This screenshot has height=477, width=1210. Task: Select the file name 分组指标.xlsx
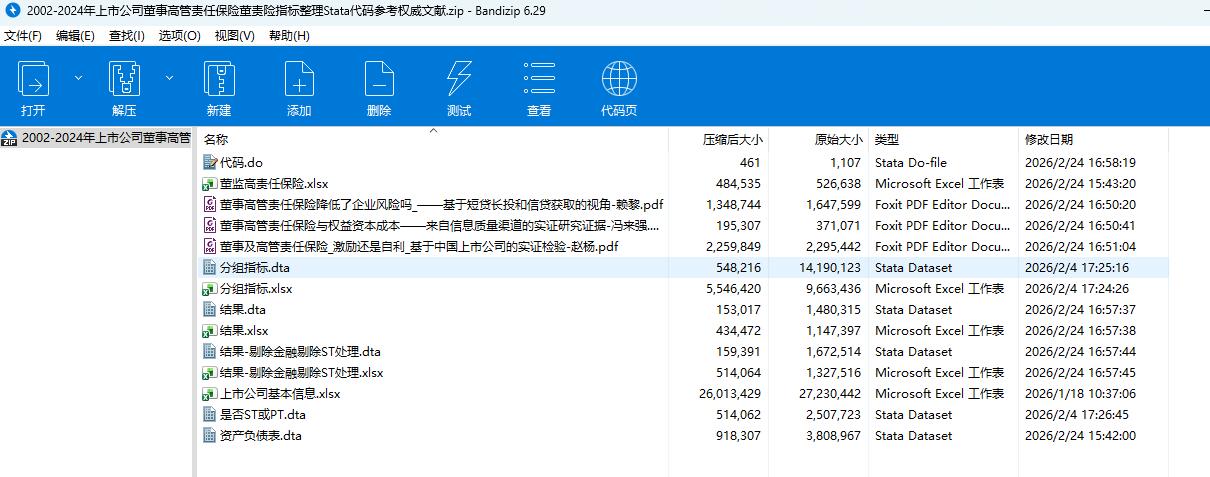(256, 288)
